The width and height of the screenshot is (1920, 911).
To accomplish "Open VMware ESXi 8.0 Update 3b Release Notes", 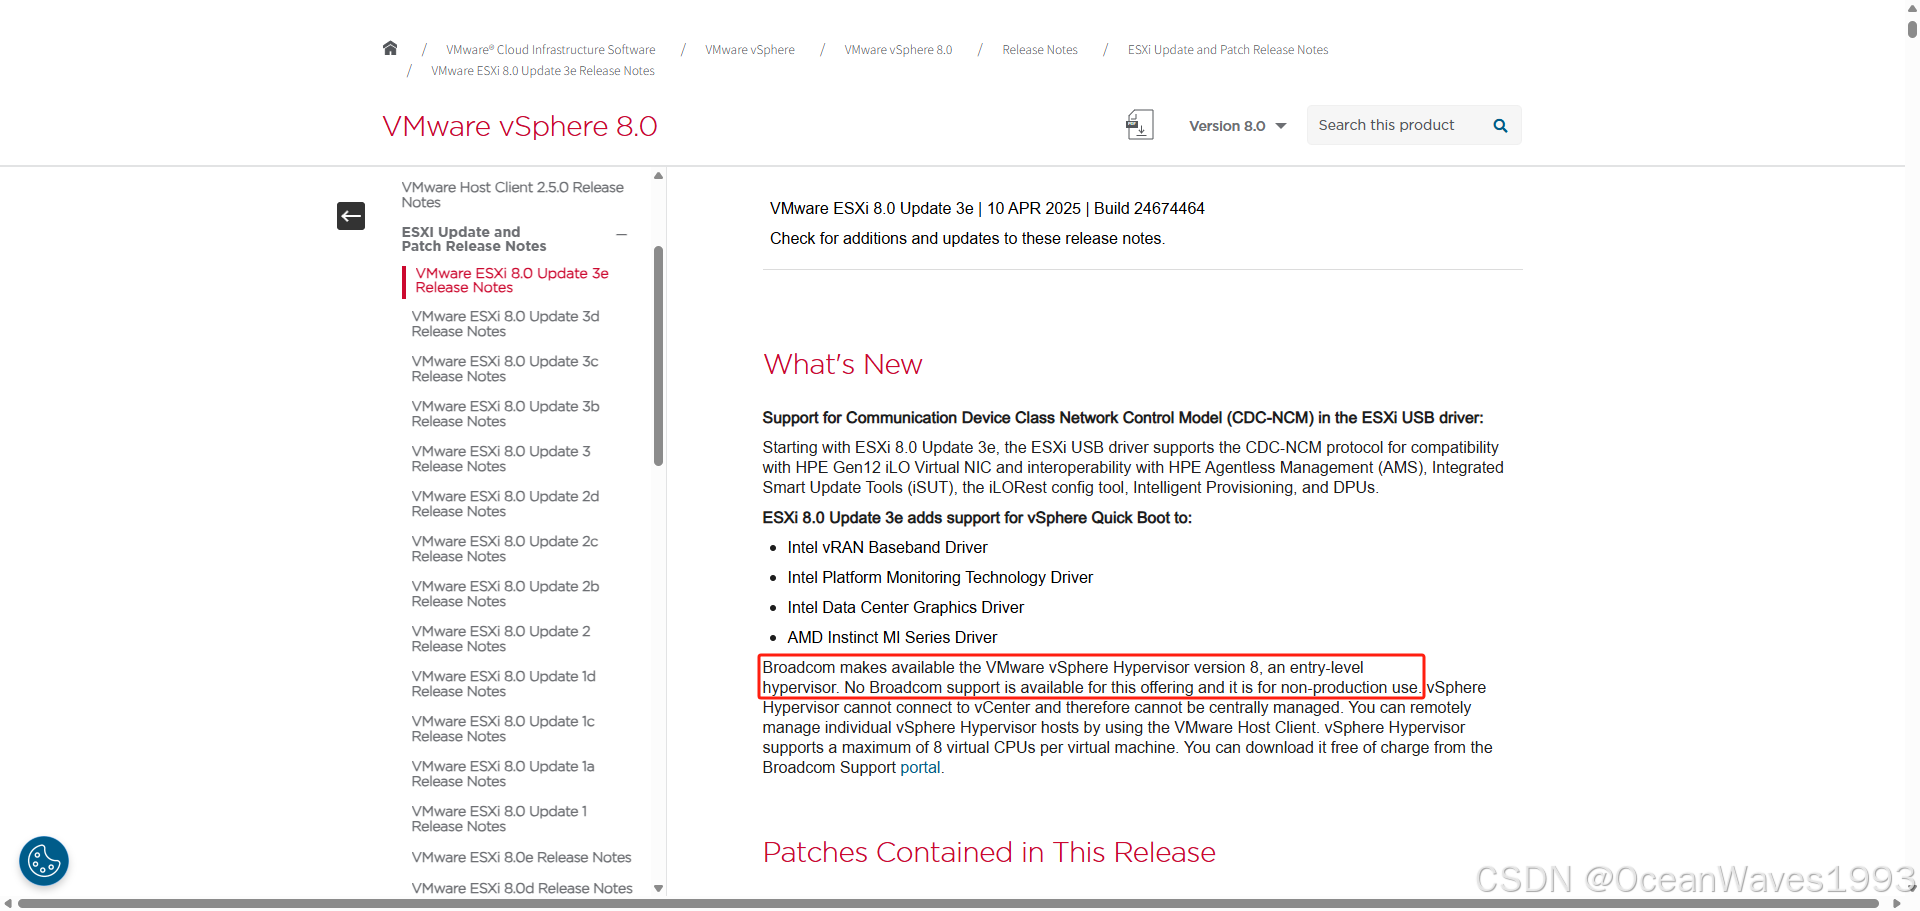I will coord(506,414).
